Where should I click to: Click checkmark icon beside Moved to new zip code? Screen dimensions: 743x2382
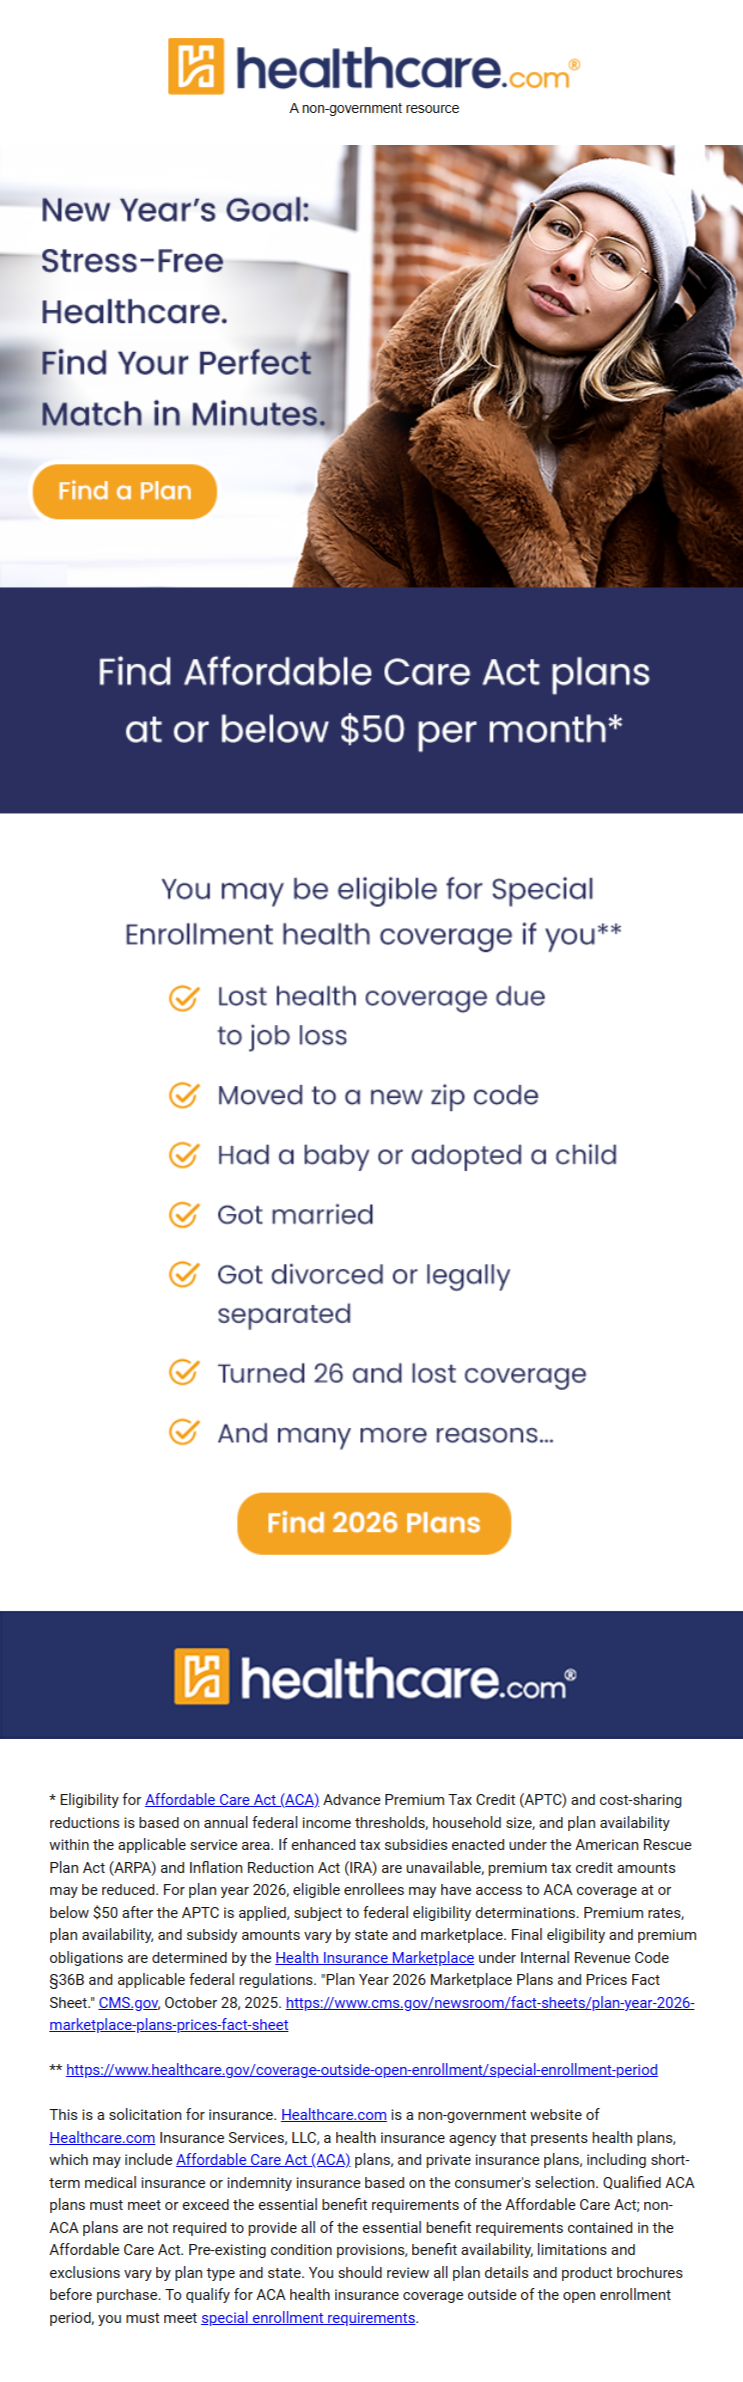(183, 1095)
